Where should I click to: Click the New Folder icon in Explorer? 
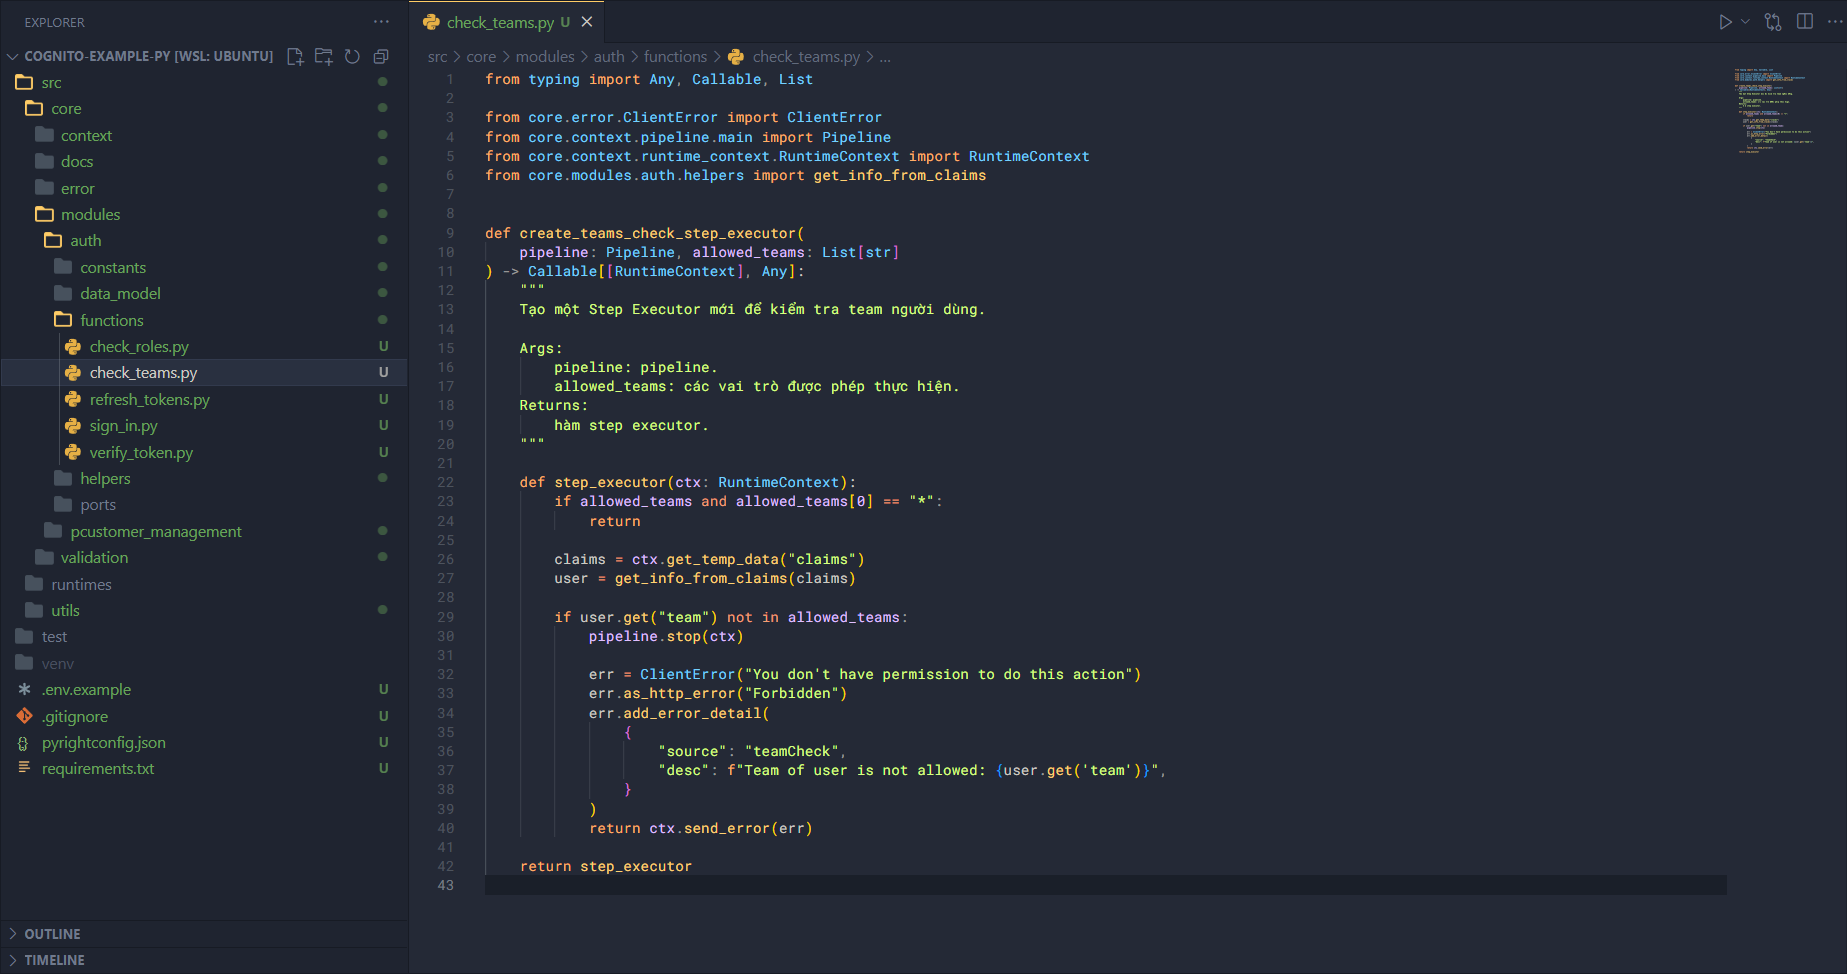(323, 56)
